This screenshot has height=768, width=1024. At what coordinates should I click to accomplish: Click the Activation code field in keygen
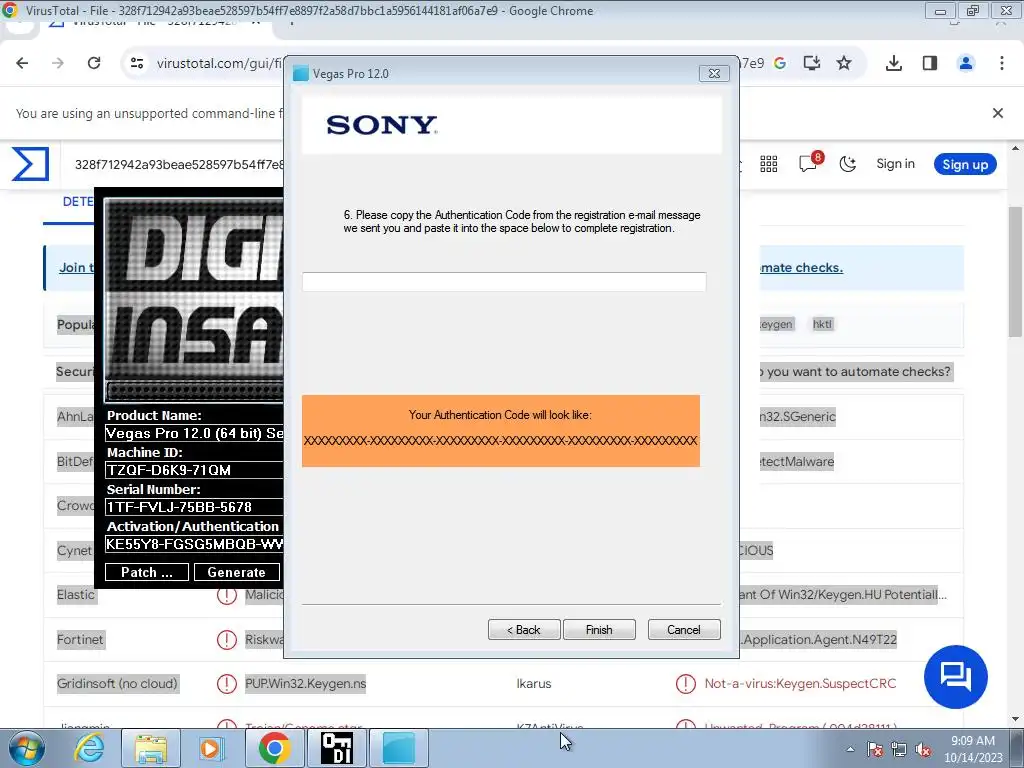194,544
